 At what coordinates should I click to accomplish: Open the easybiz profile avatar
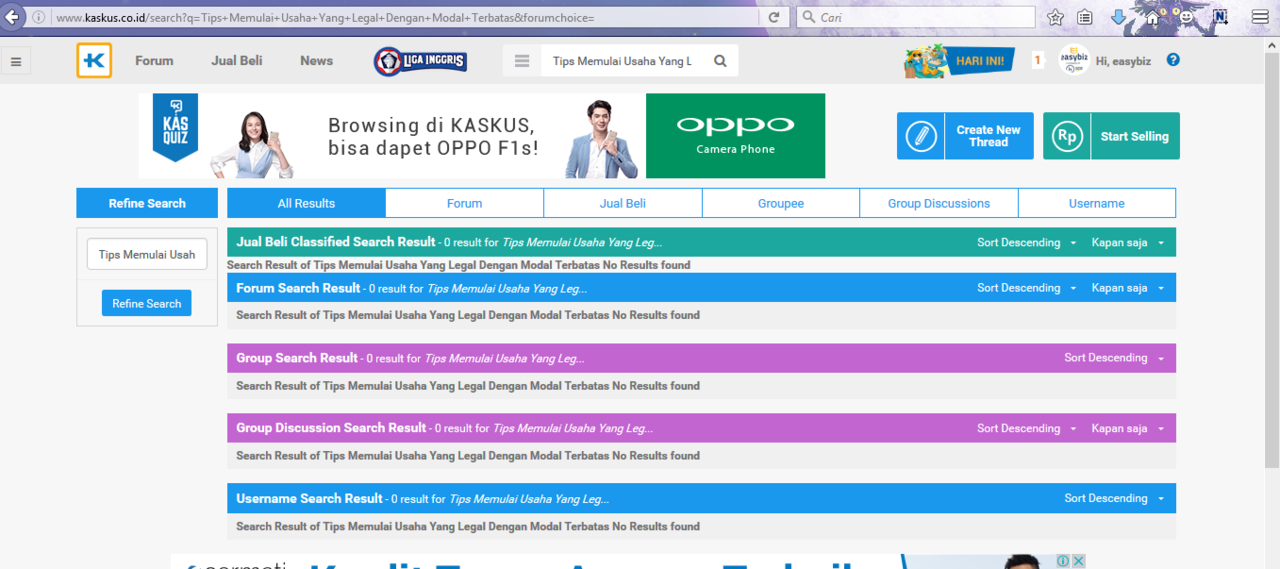pyautogui.click(x=1074, y=61)
